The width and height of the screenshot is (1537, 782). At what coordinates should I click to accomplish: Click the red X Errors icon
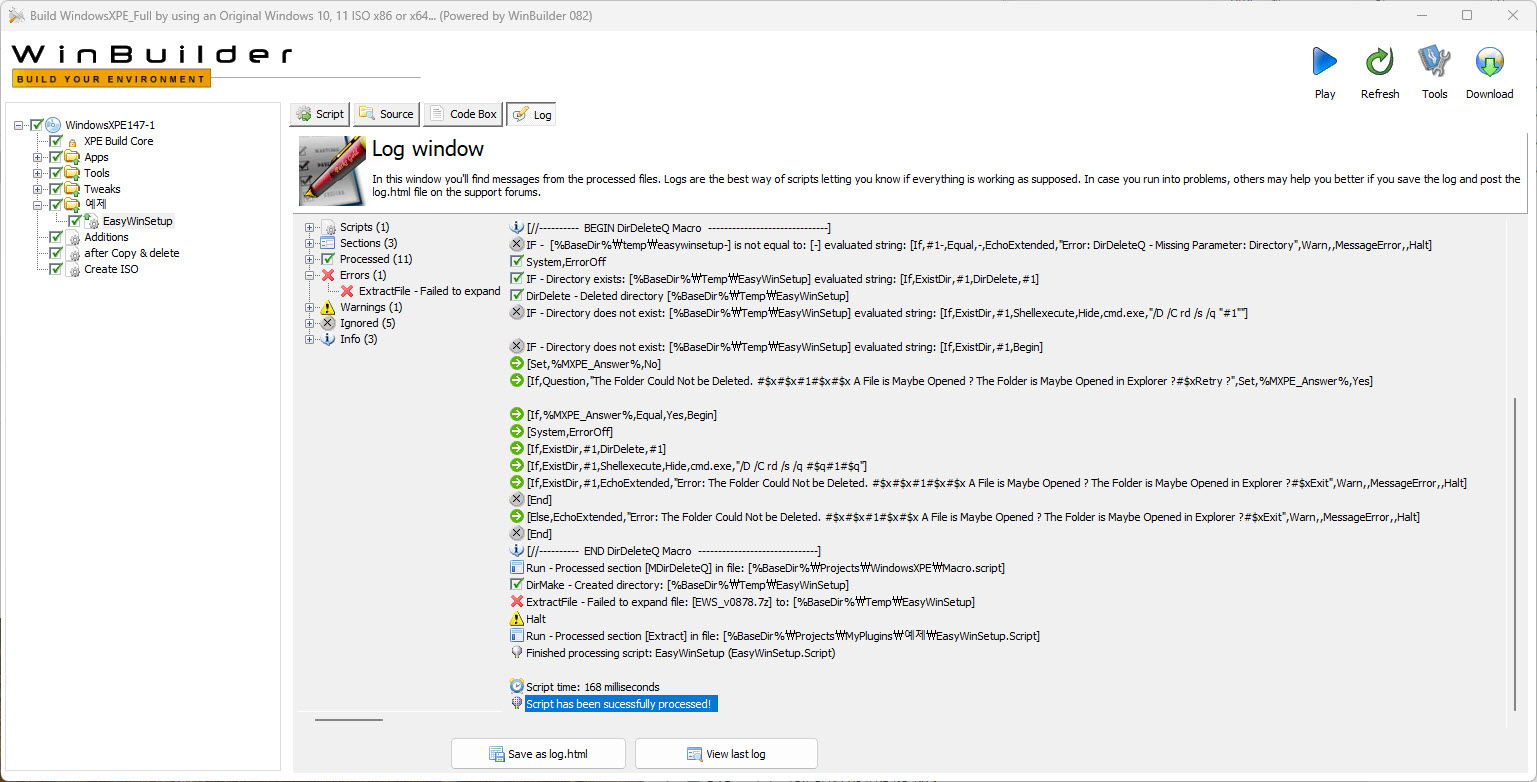328,275
